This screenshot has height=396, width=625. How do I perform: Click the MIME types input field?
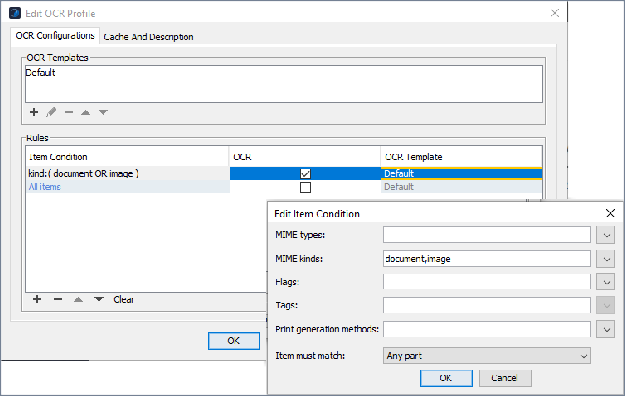click(487, 234)
